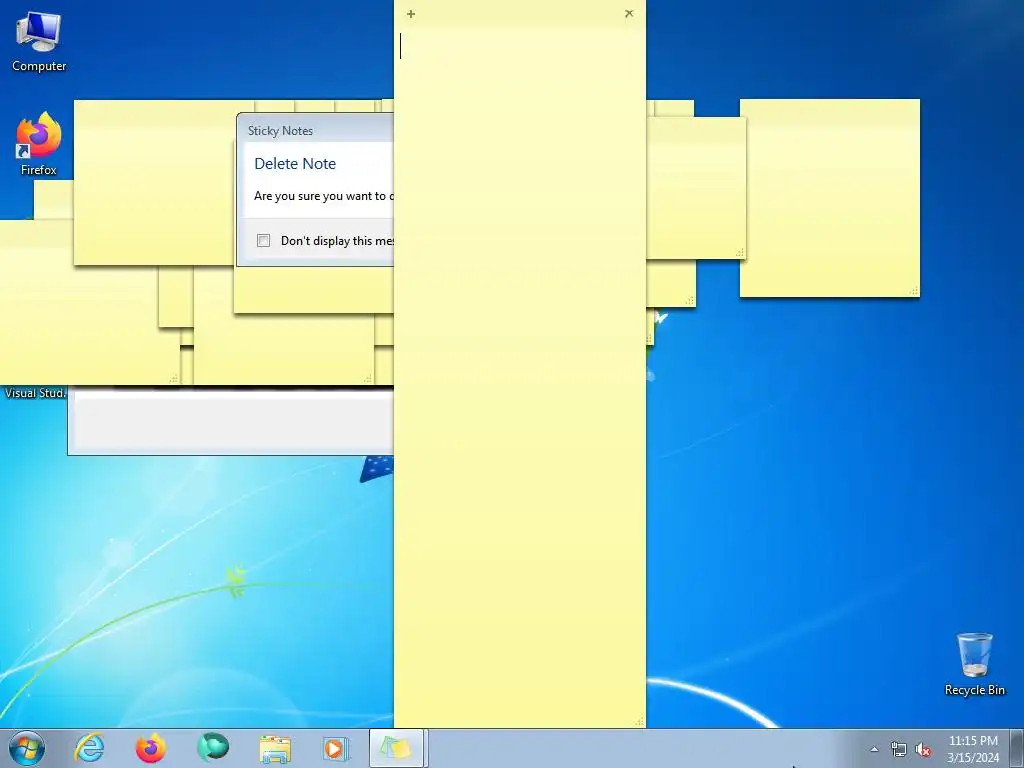Click inside the front sticky note text area
The width and height of the screenshot is (1024, 768).
520,376
